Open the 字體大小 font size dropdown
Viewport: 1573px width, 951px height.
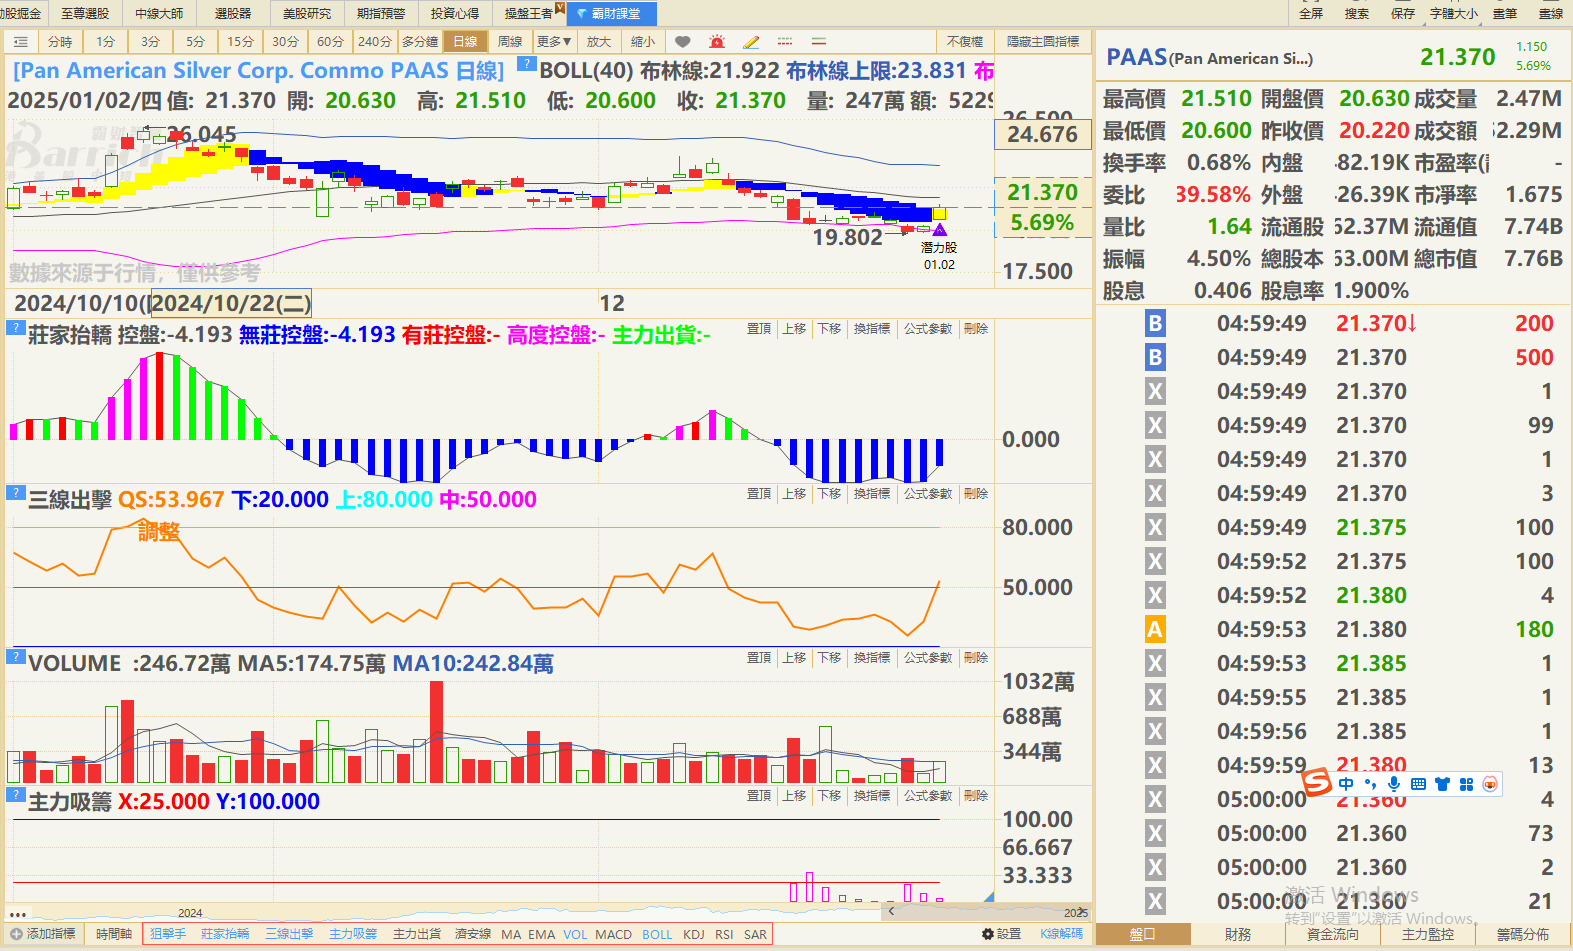1454,13
